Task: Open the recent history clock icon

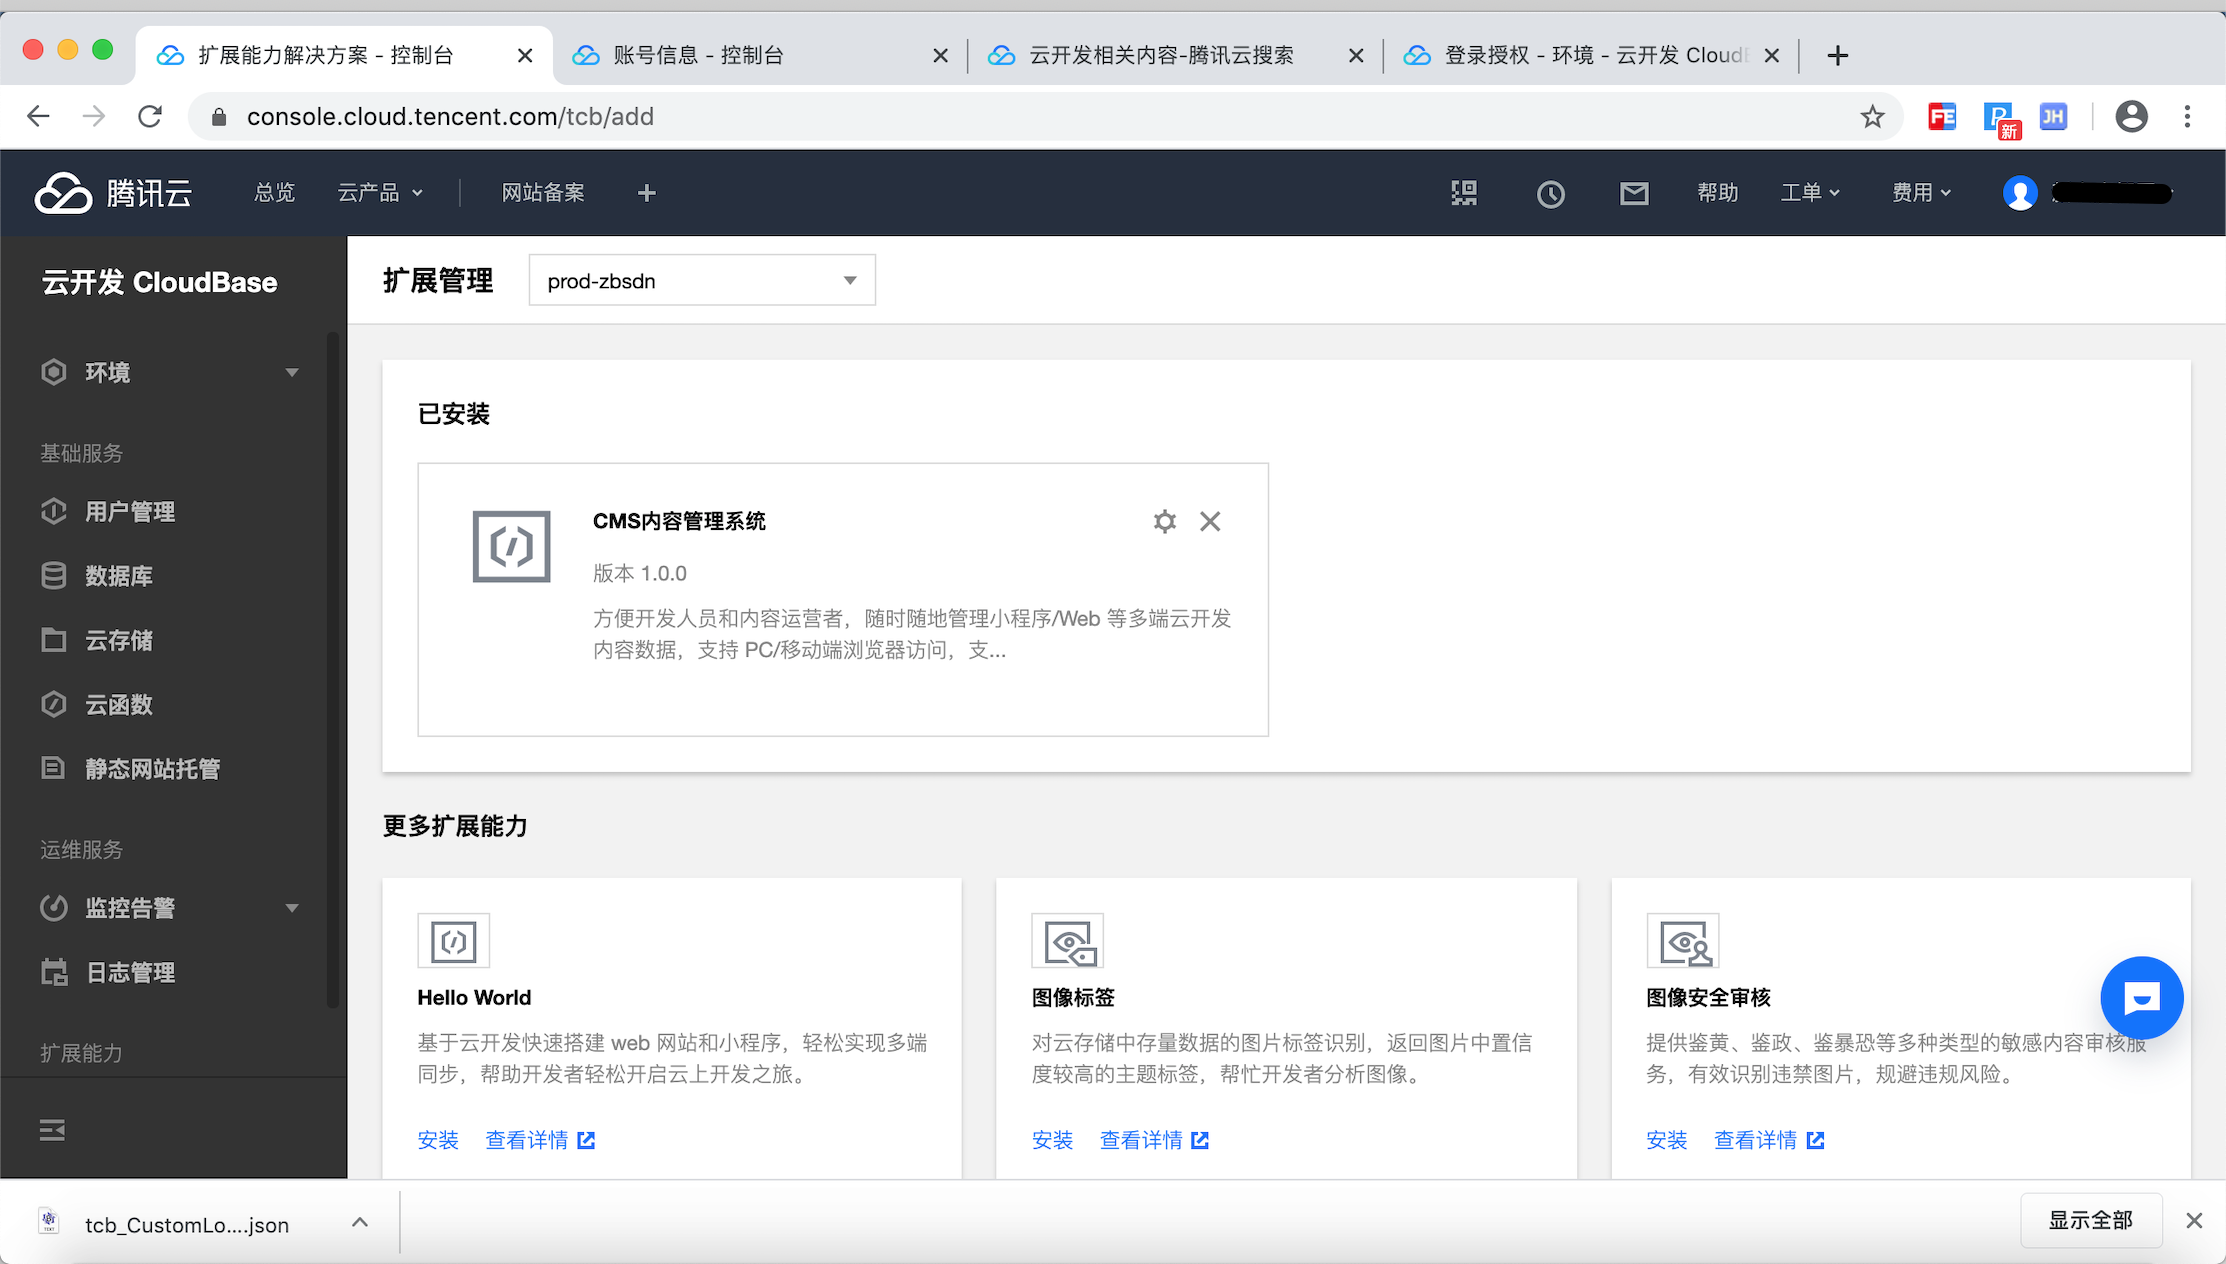Action: point(1550,193)
